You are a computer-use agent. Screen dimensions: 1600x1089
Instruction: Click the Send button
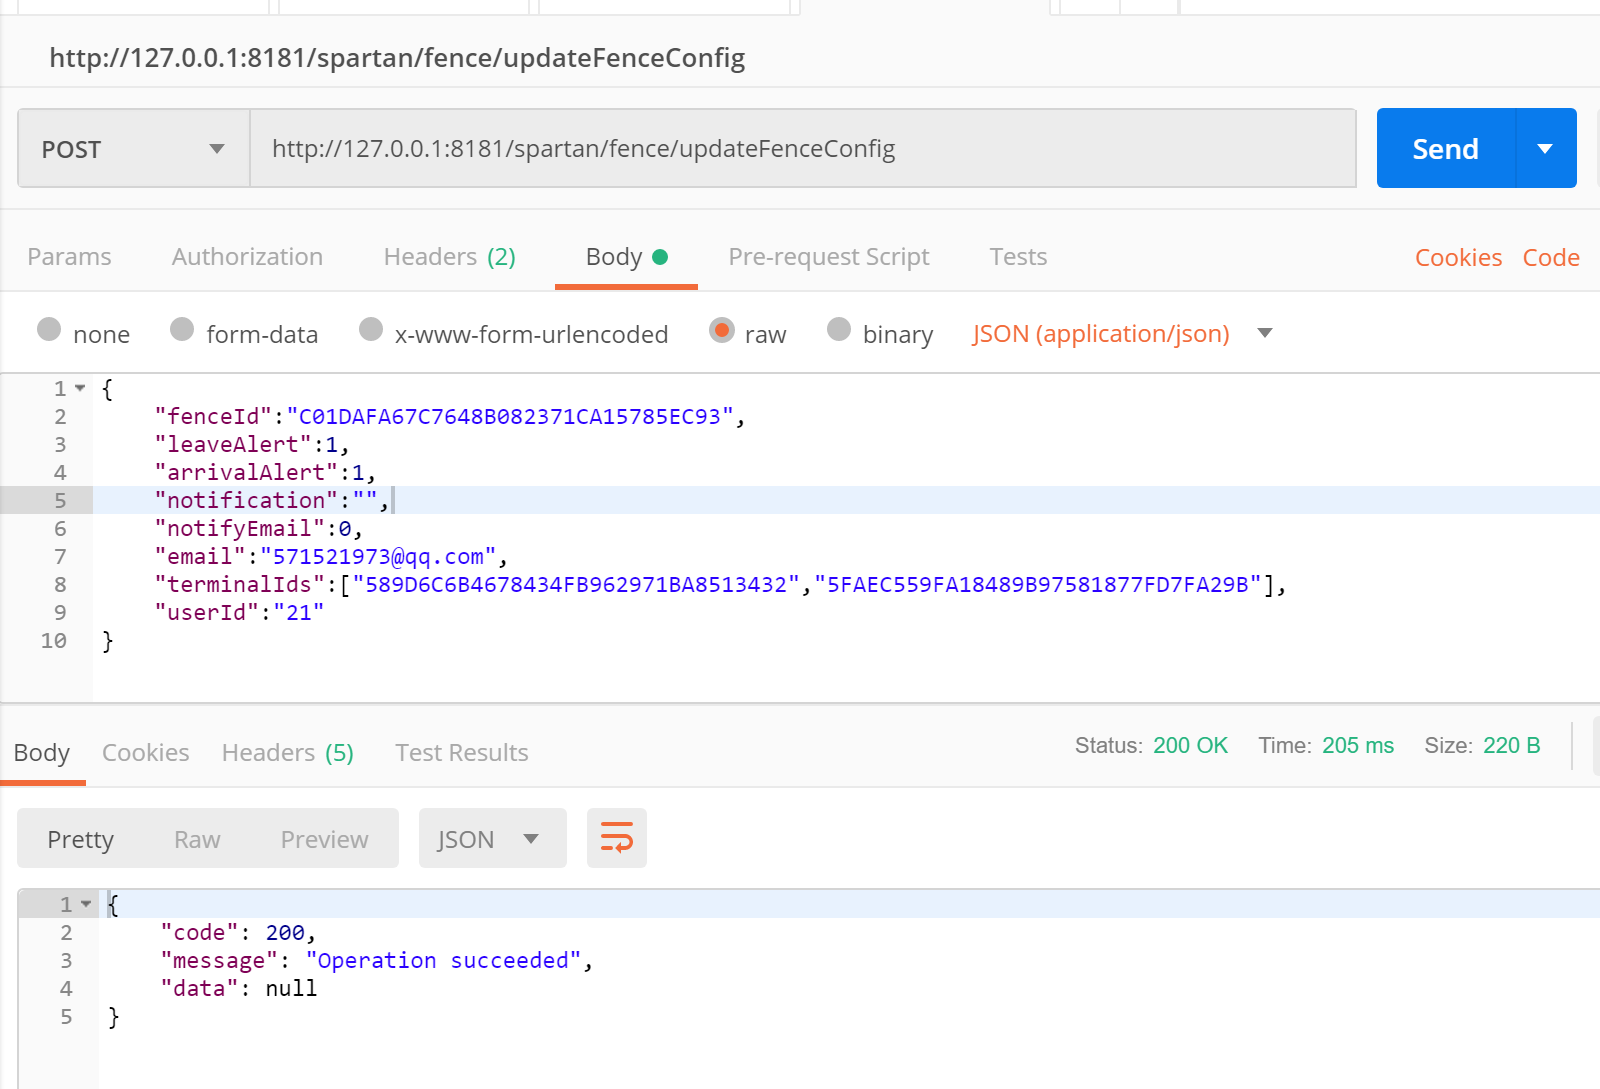click(1445, 149)
